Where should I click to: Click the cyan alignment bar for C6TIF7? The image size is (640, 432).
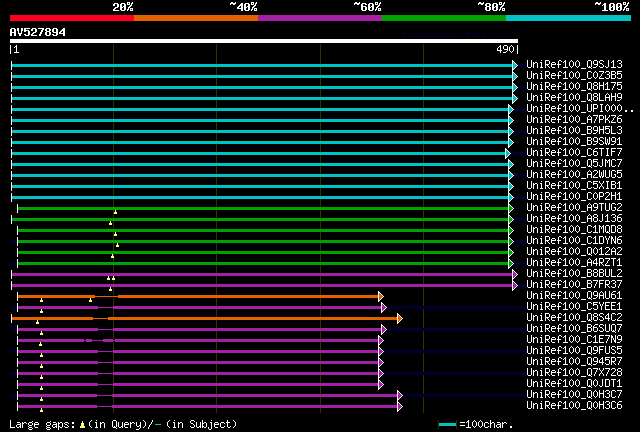pos(261,154)
